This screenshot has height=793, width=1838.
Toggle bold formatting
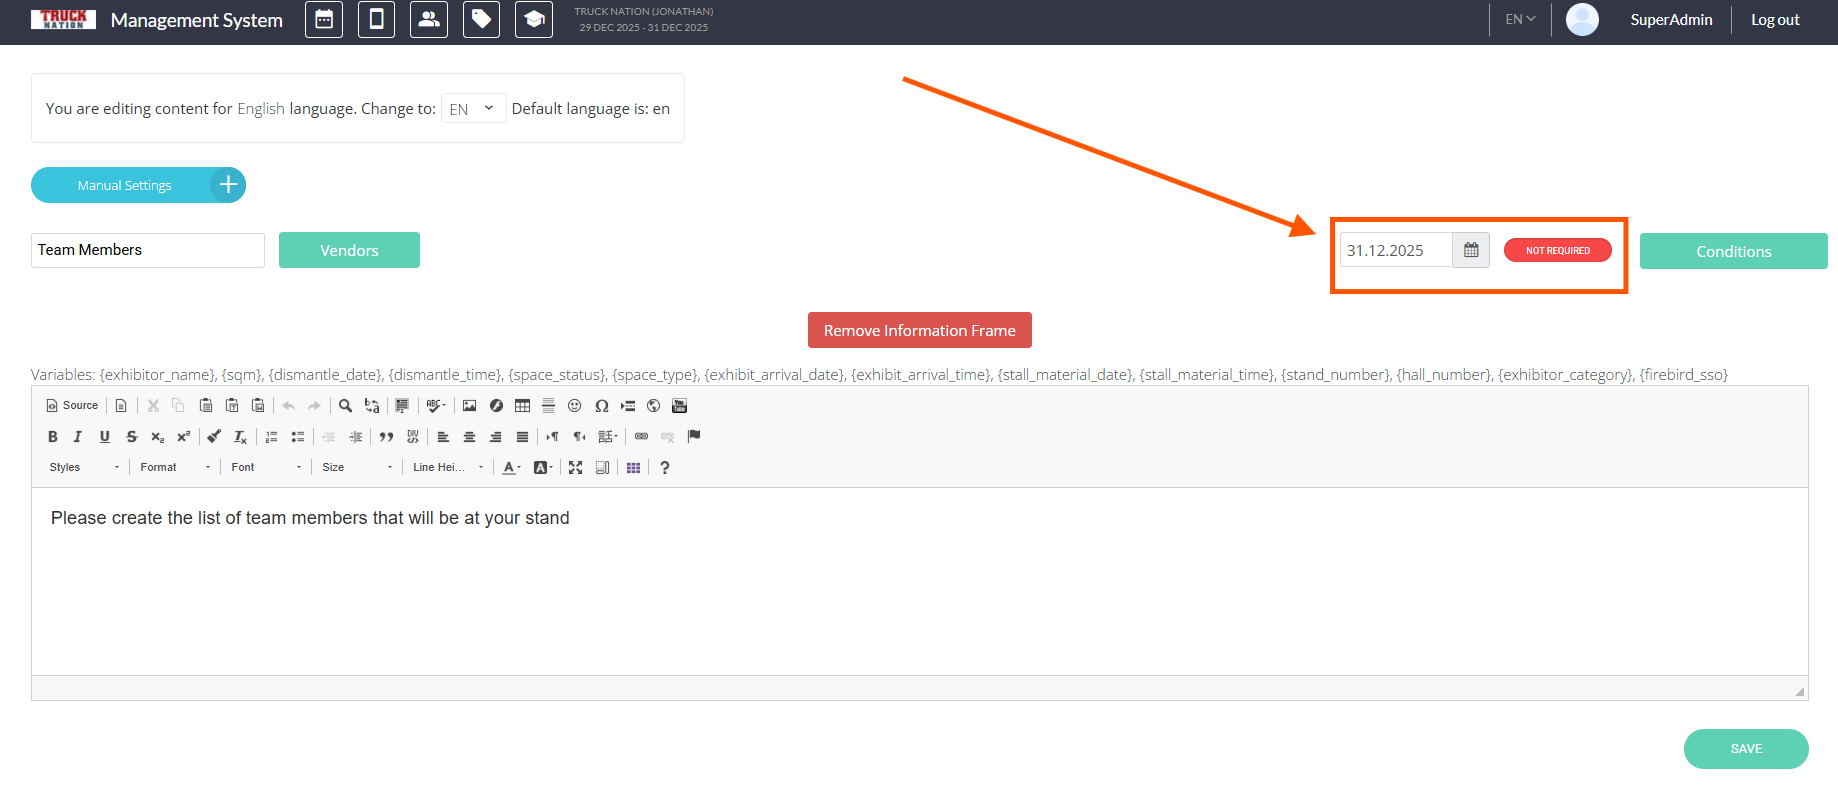pyautogui.click(x=53, y=437)
